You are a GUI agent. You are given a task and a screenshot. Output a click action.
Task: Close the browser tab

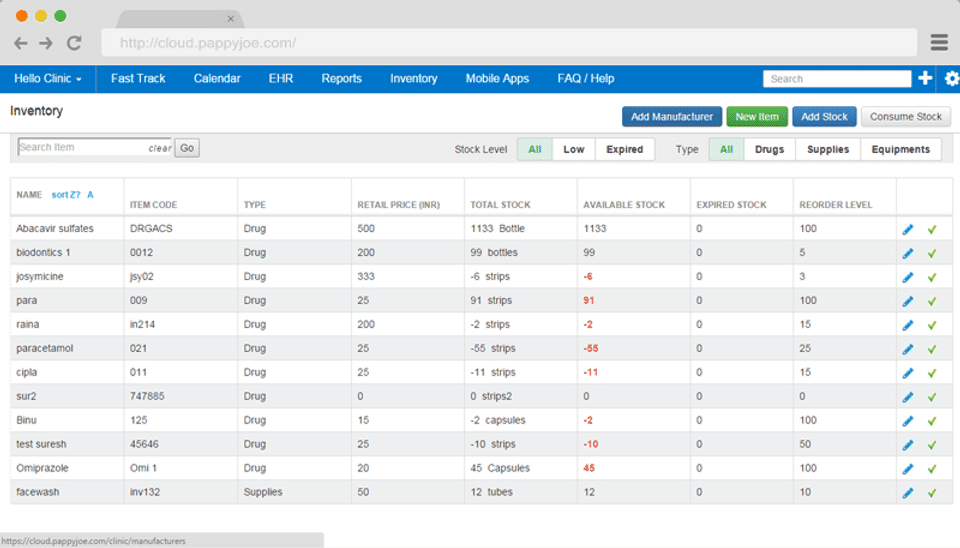click(230, 19)
